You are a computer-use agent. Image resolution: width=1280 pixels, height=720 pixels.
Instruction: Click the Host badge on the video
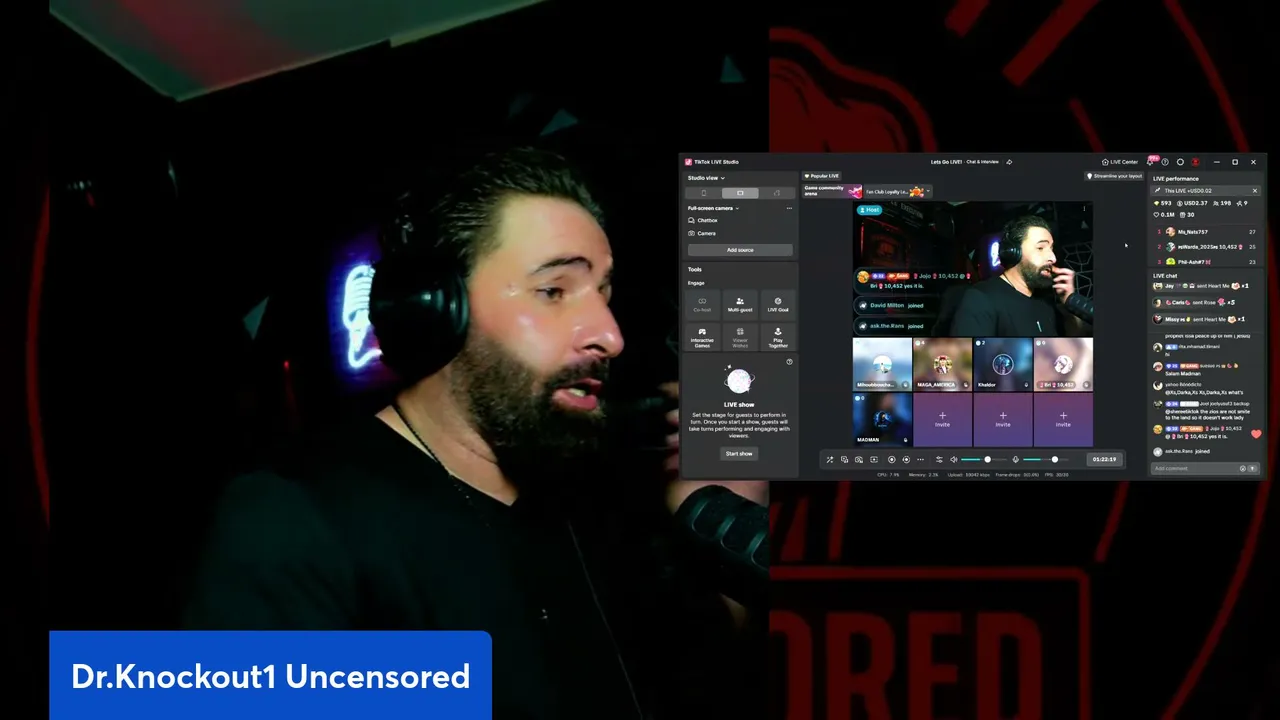(x=869, y=210)
